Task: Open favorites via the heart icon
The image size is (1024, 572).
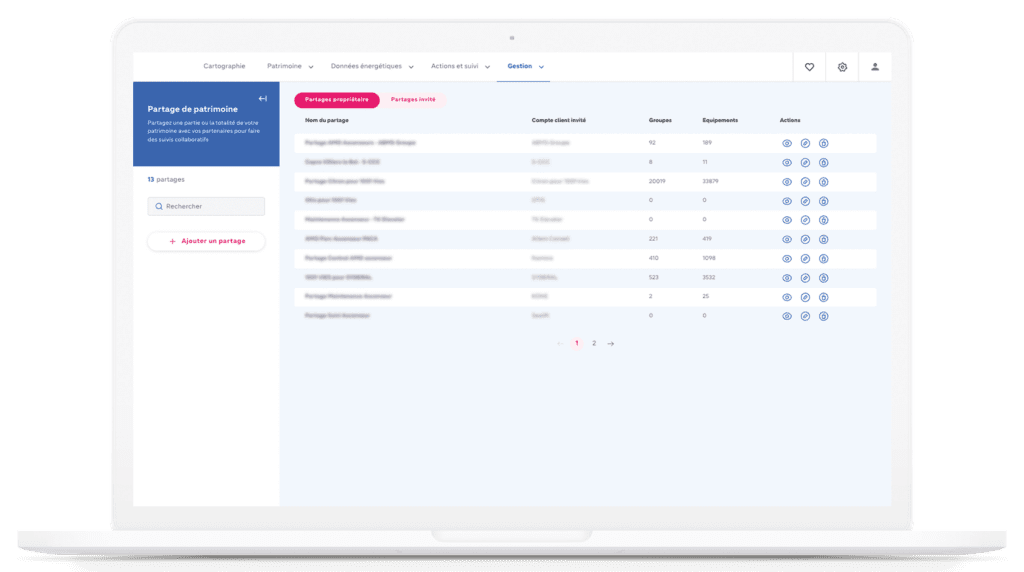Action: [x=809, y=67]
